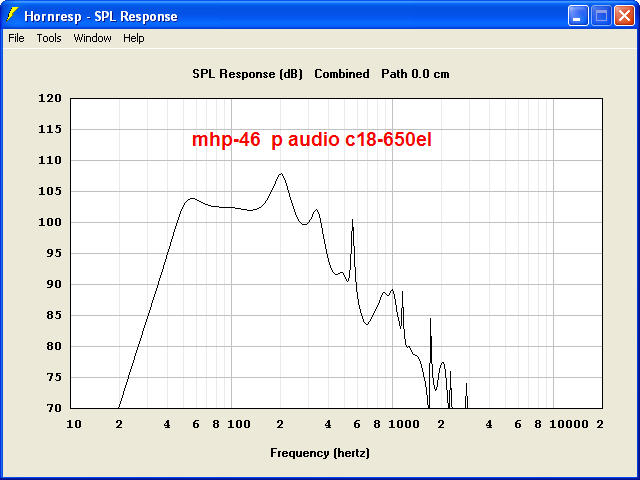This screenshot has height=480, width=640.
Task: Click the 75 value on the dB axis
Action: tap(53, 378)
